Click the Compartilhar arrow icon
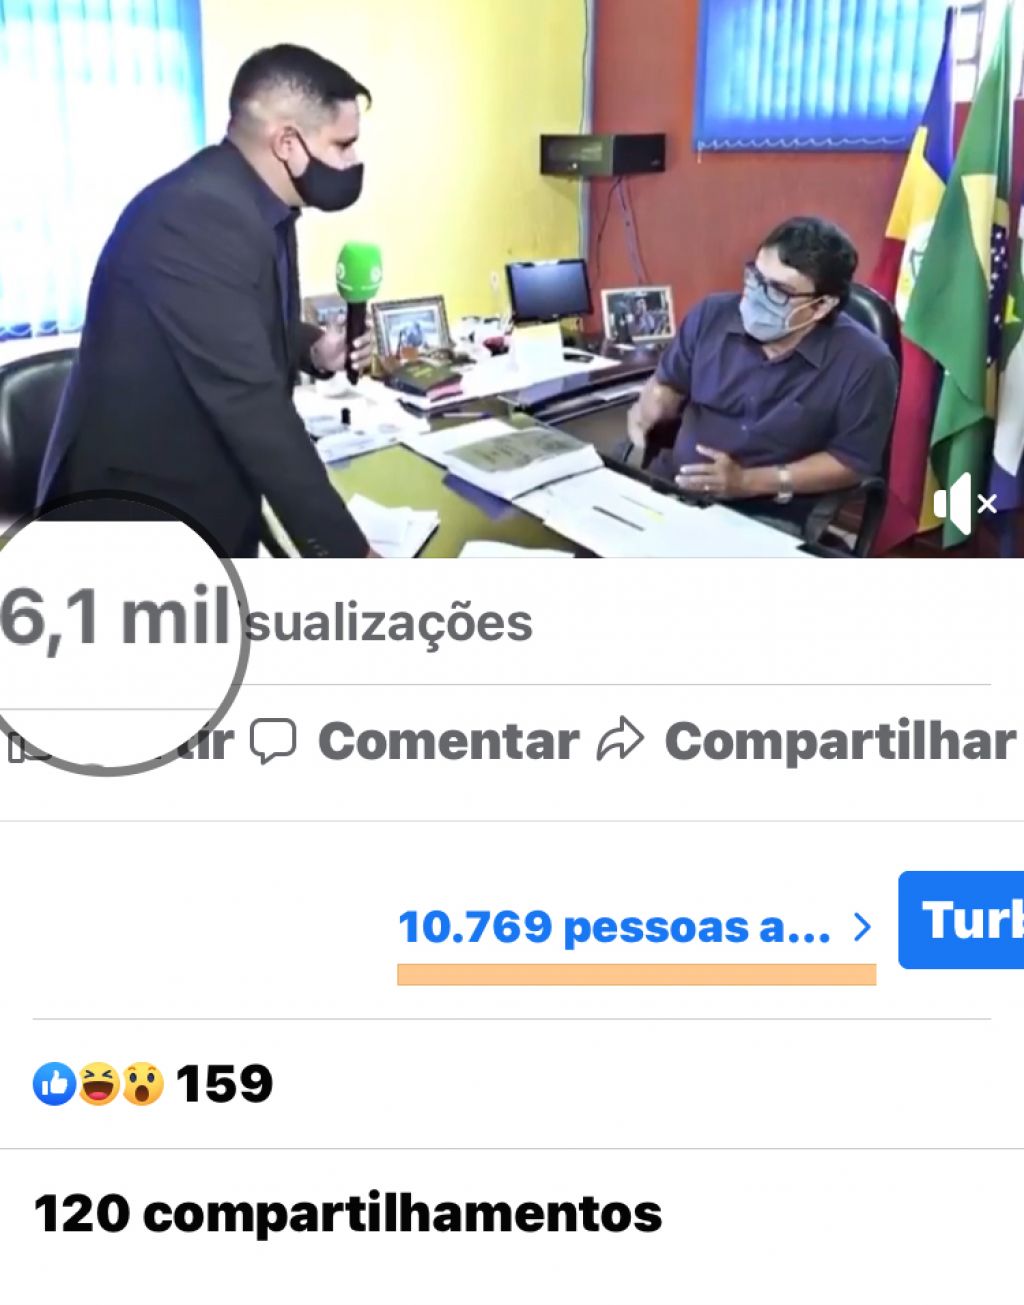 (619, 740)
